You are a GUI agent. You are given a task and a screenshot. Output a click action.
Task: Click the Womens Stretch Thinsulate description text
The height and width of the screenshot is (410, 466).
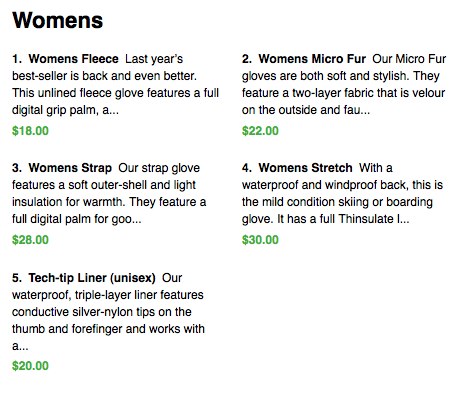[342, 194]
